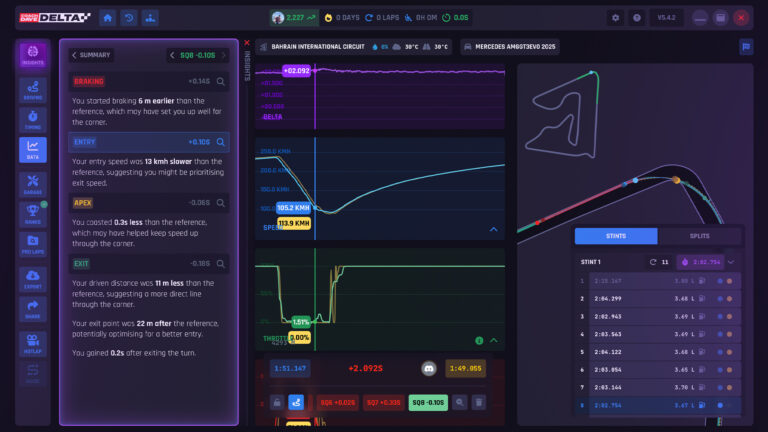
Task: Open settings with the gear icon
Action: click(615, 17)
